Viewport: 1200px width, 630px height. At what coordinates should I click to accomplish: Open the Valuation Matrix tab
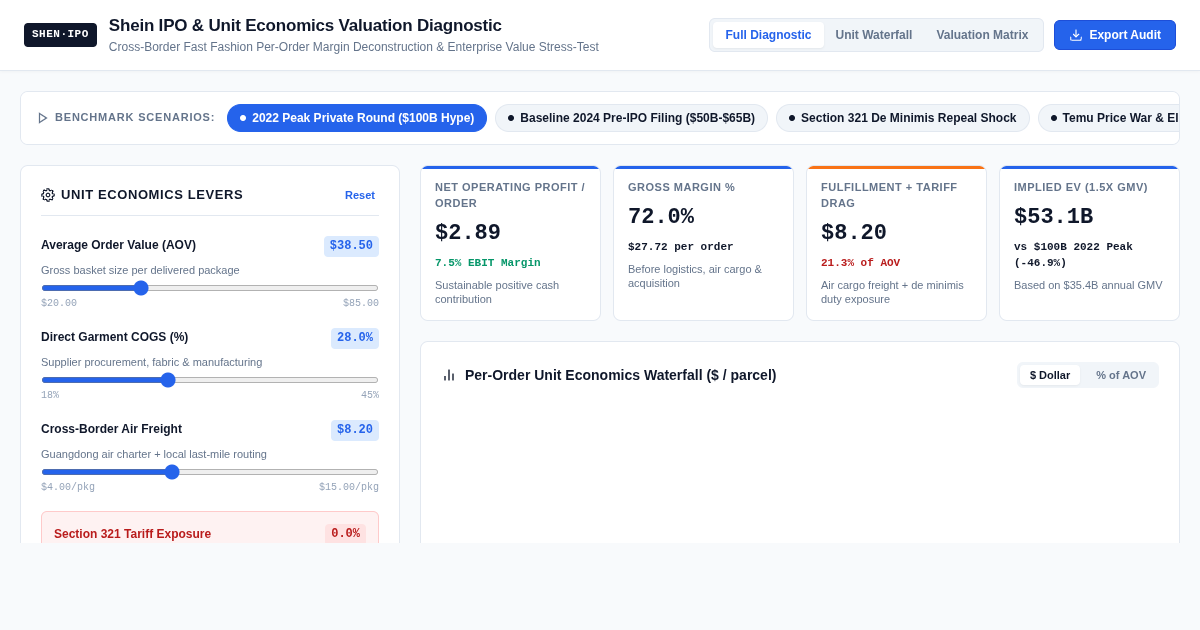point(982,35)
